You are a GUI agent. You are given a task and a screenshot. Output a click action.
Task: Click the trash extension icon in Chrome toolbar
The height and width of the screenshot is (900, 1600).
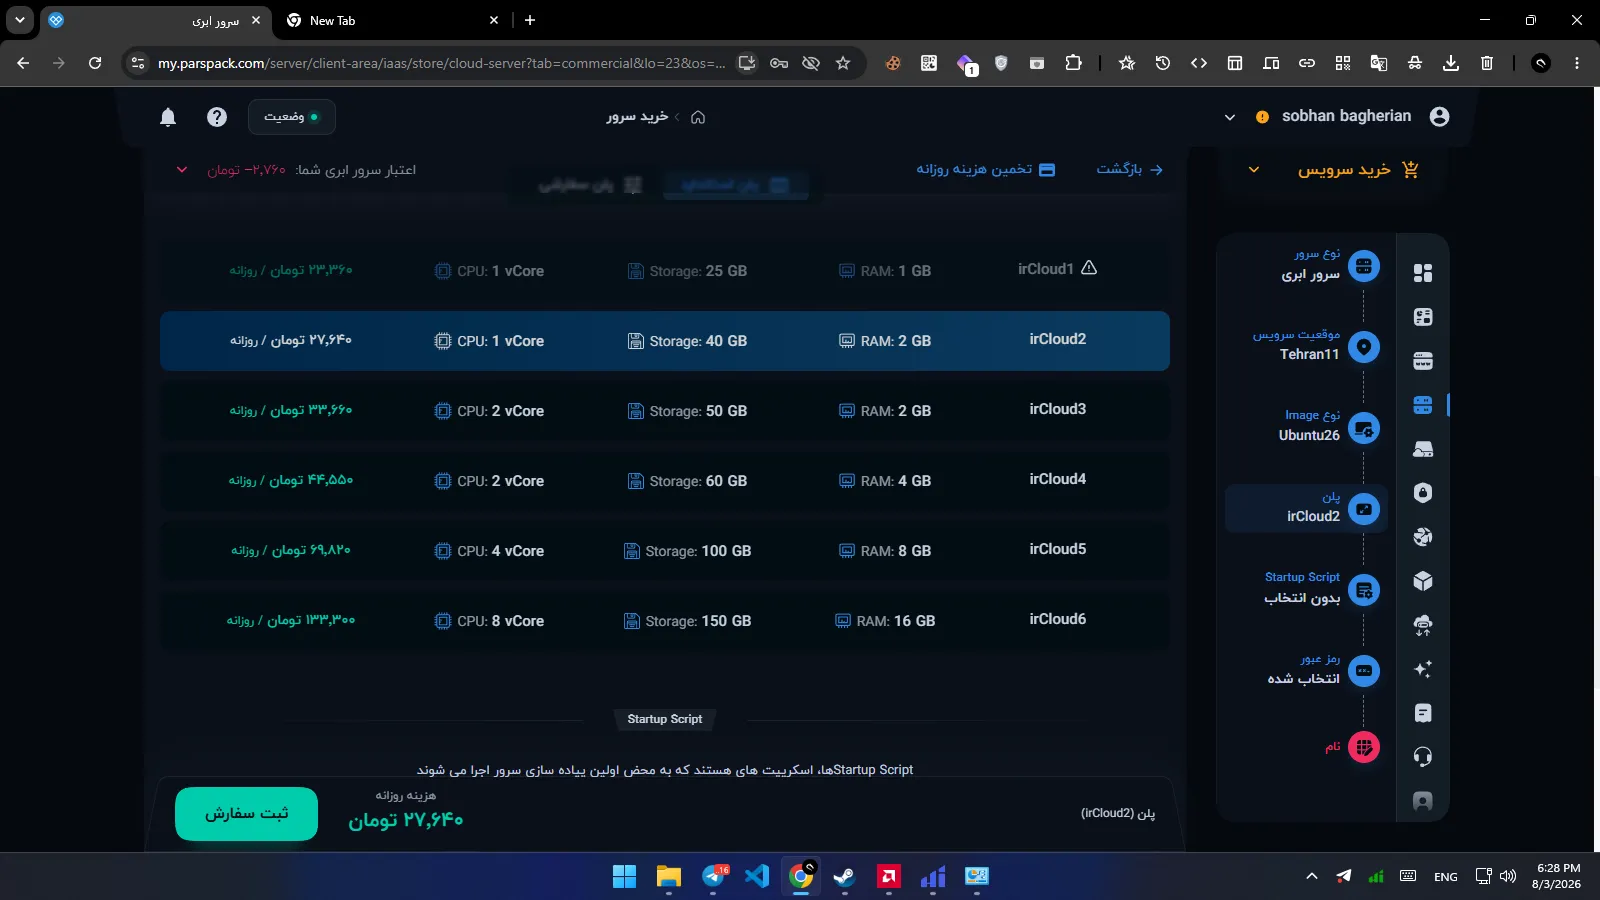coord(1487,63)
